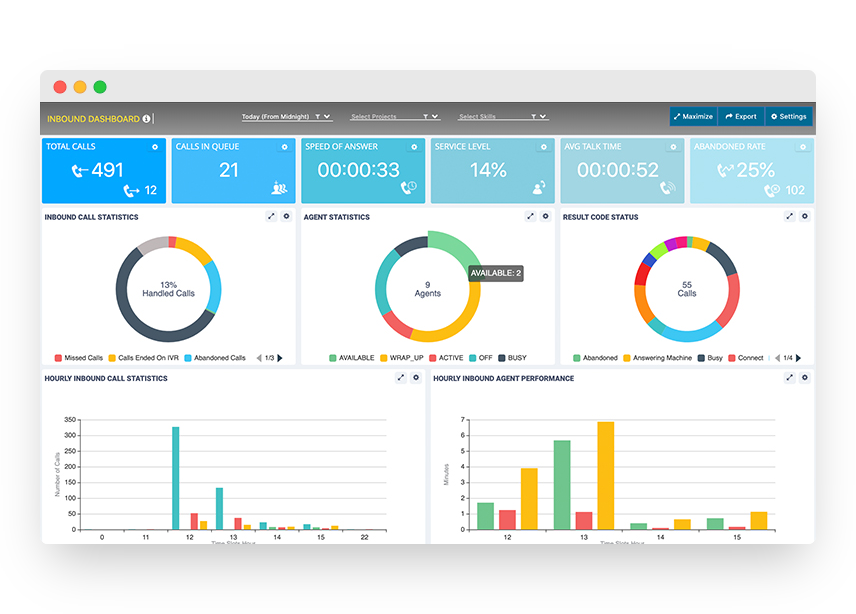This screenshot has width=856, height=614.
Task: Open the Calls In Queue card settings gear
Action: pyautogui.click(x=284, y=147)
